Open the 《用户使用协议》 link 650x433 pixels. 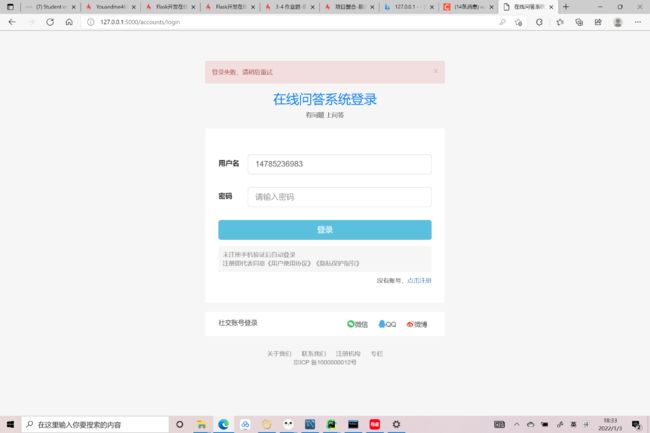click(x=289, y=263)
